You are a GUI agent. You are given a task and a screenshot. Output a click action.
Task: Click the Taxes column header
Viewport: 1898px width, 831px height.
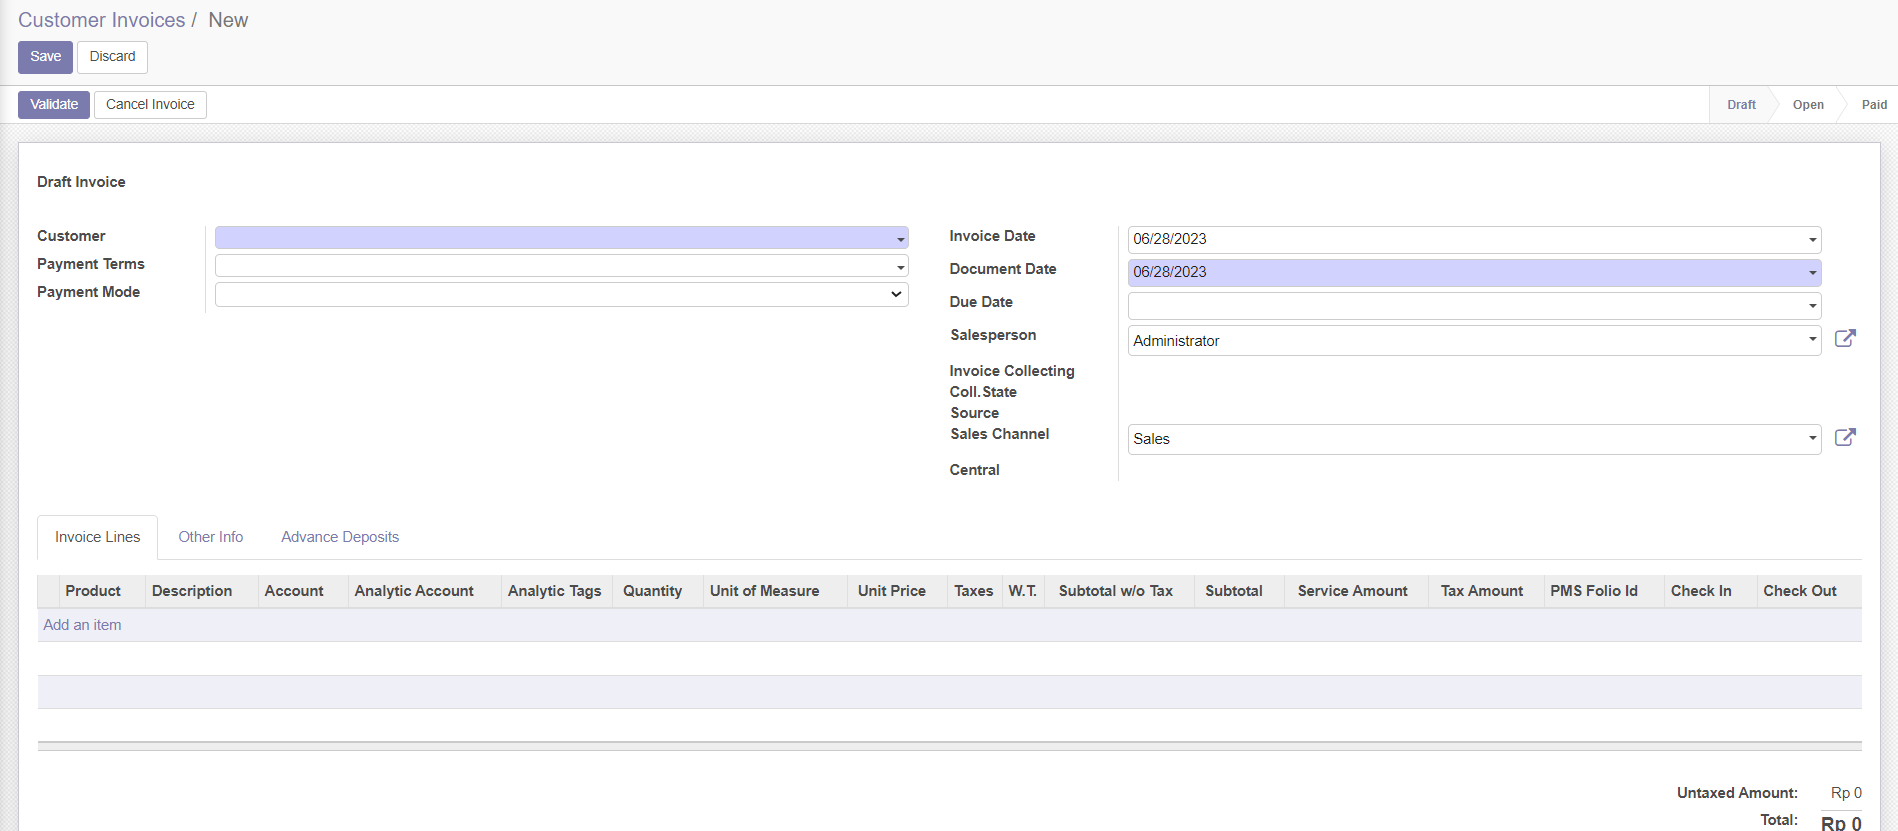(973, 591)
